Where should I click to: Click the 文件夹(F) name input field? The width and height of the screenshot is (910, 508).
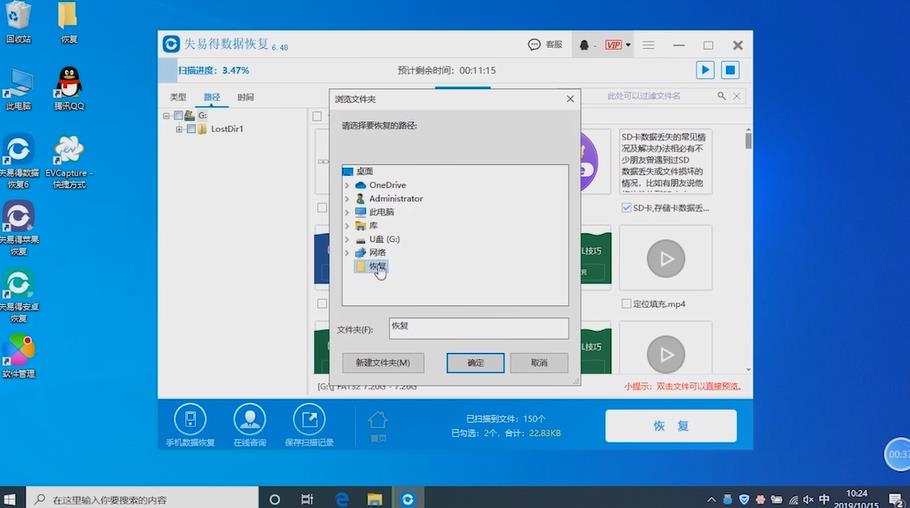[479, 328]
